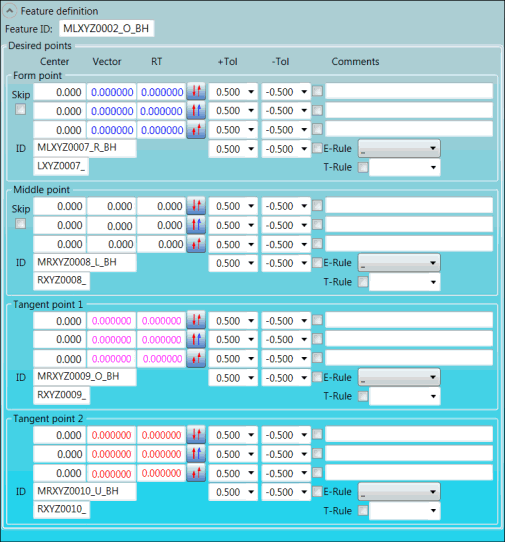Click first-row Center value in Form point
Viewport: 505px width, 542px height.
click(x=59, y=92)
